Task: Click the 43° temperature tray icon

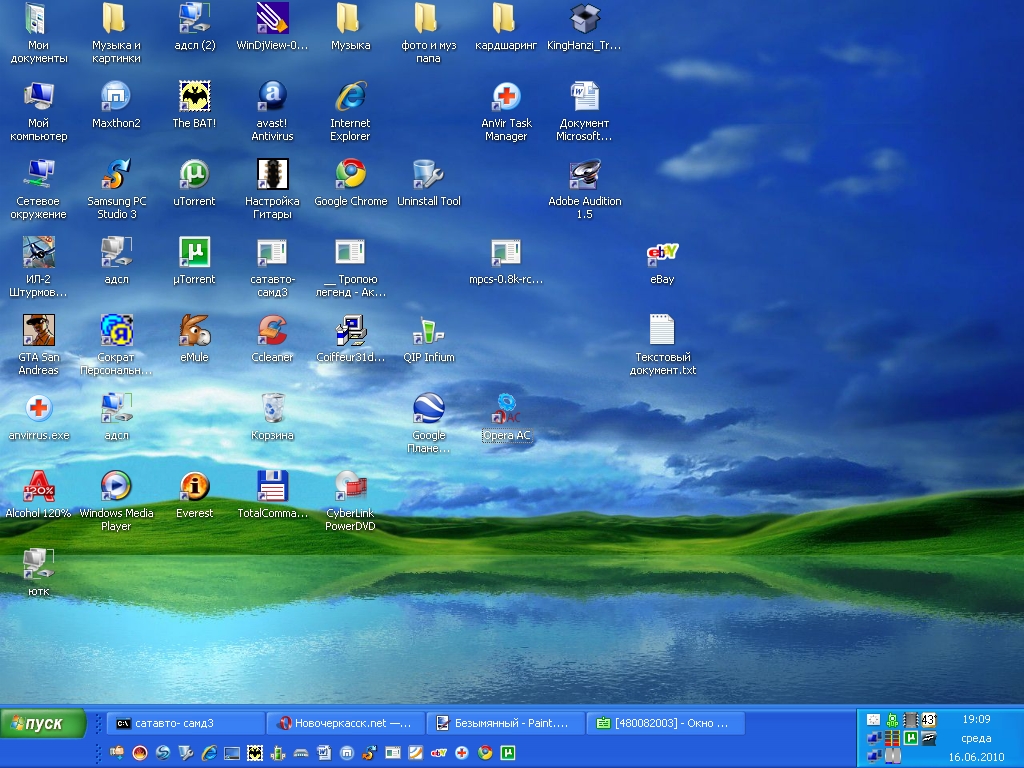Action: tap(929, 720)
